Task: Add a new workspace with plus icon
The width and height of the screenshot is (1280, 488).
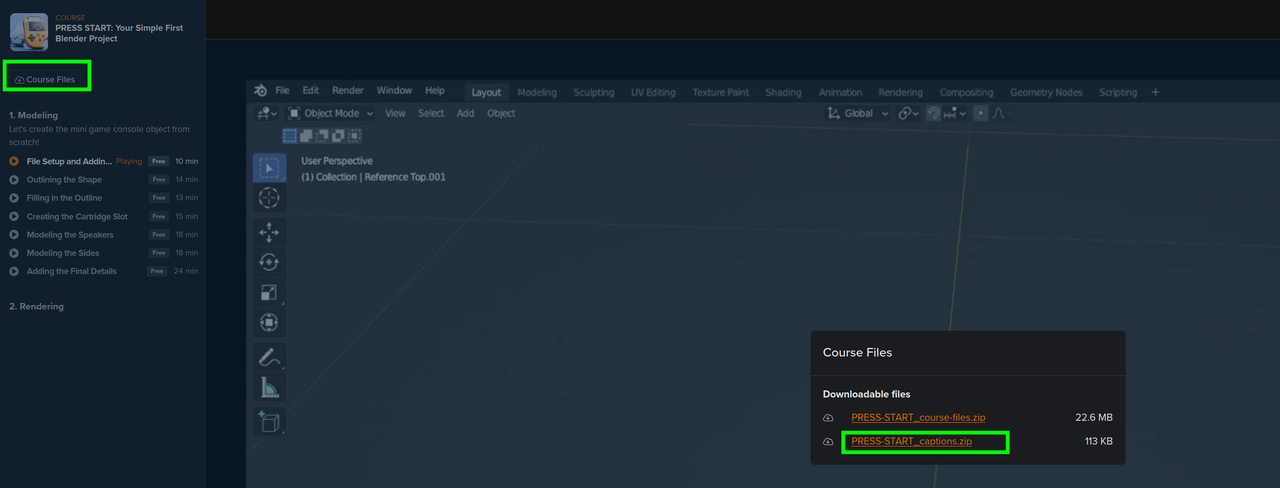Action: pyautogui.click(x=1156, y=92)
